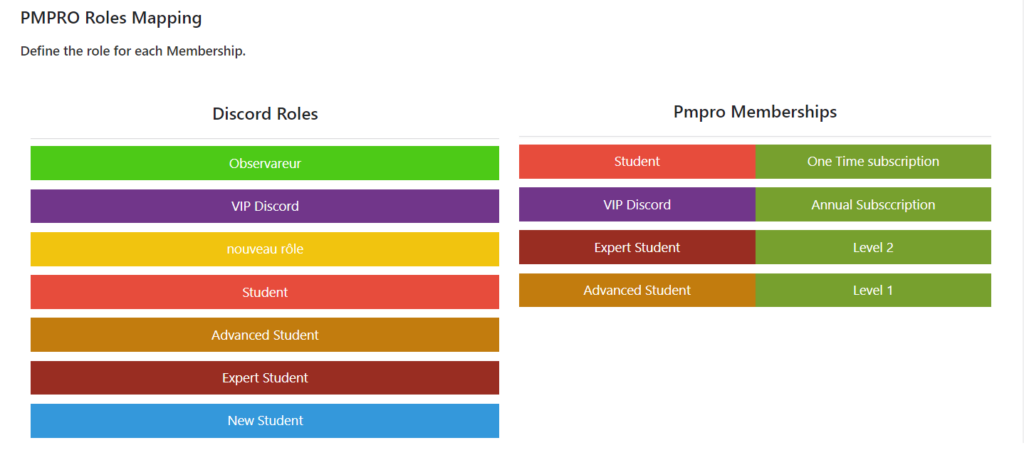The width and height of the screenshot is (1024, 475).
Task: Select the Level 1 membership block
Action: (873, 290)
